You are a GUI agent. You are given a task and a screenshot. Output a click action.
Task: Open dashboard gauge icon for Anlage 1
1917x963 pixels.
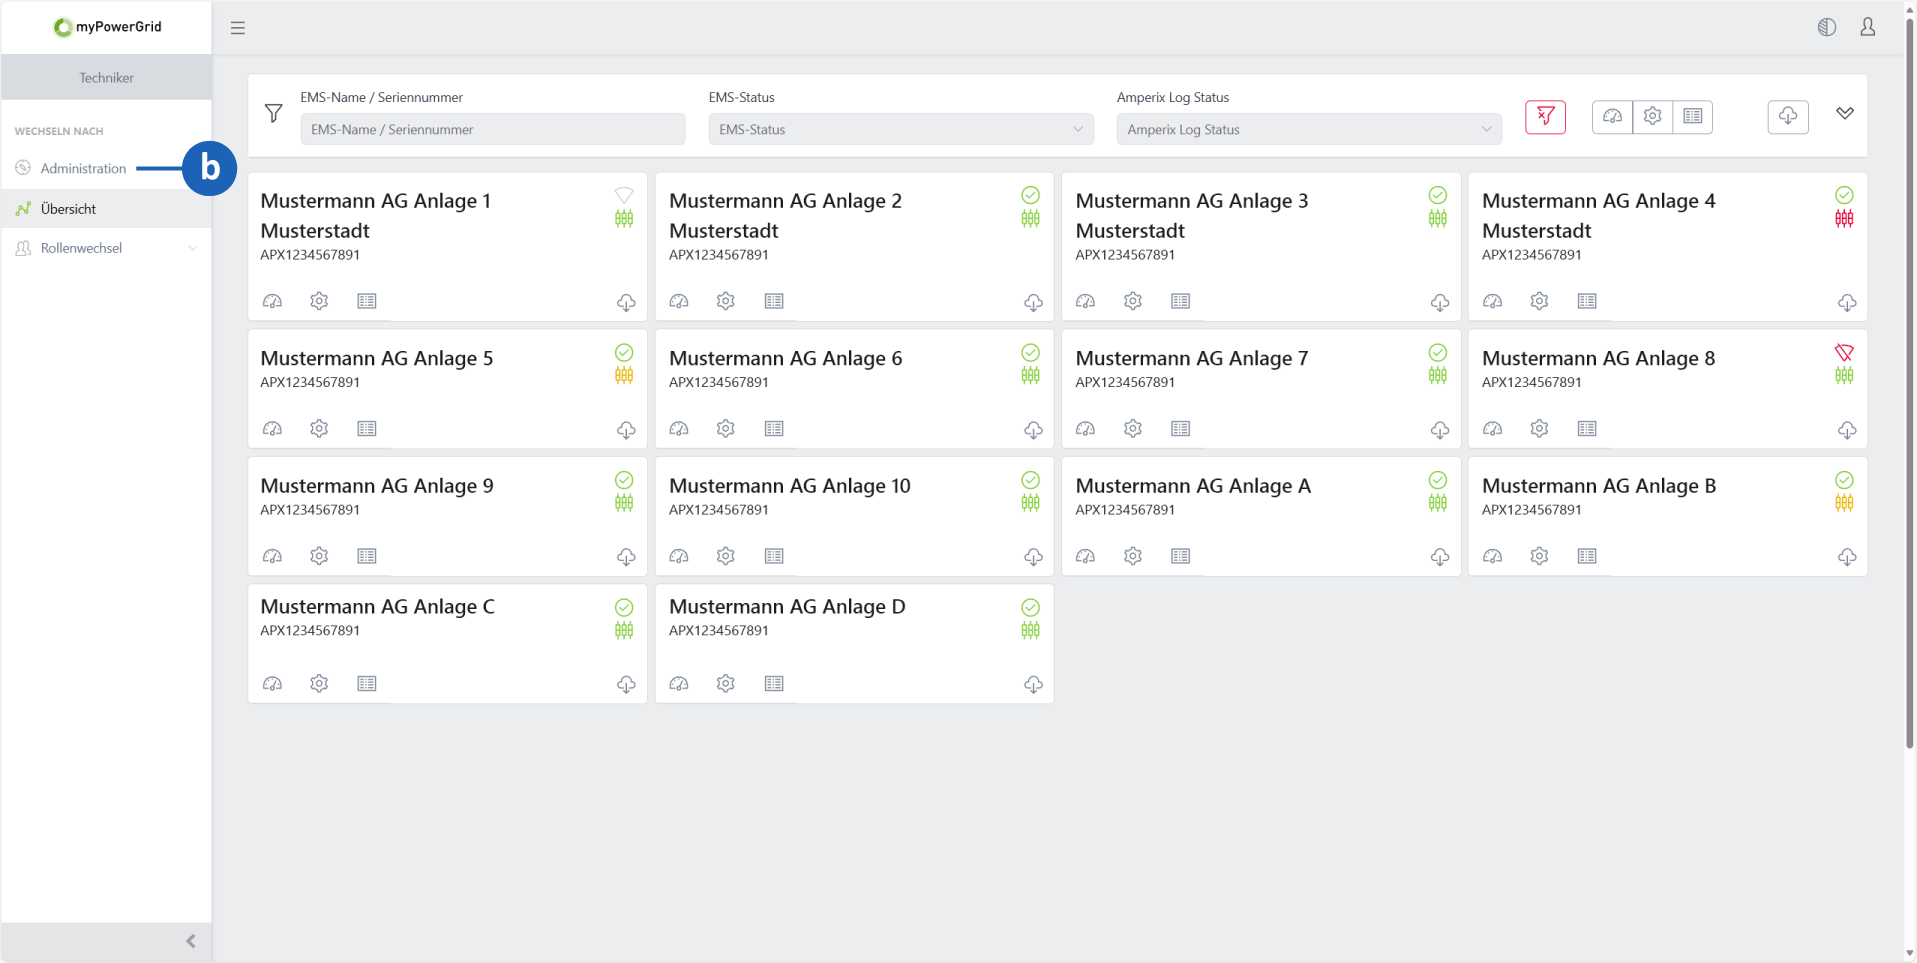tap(272, 301)
